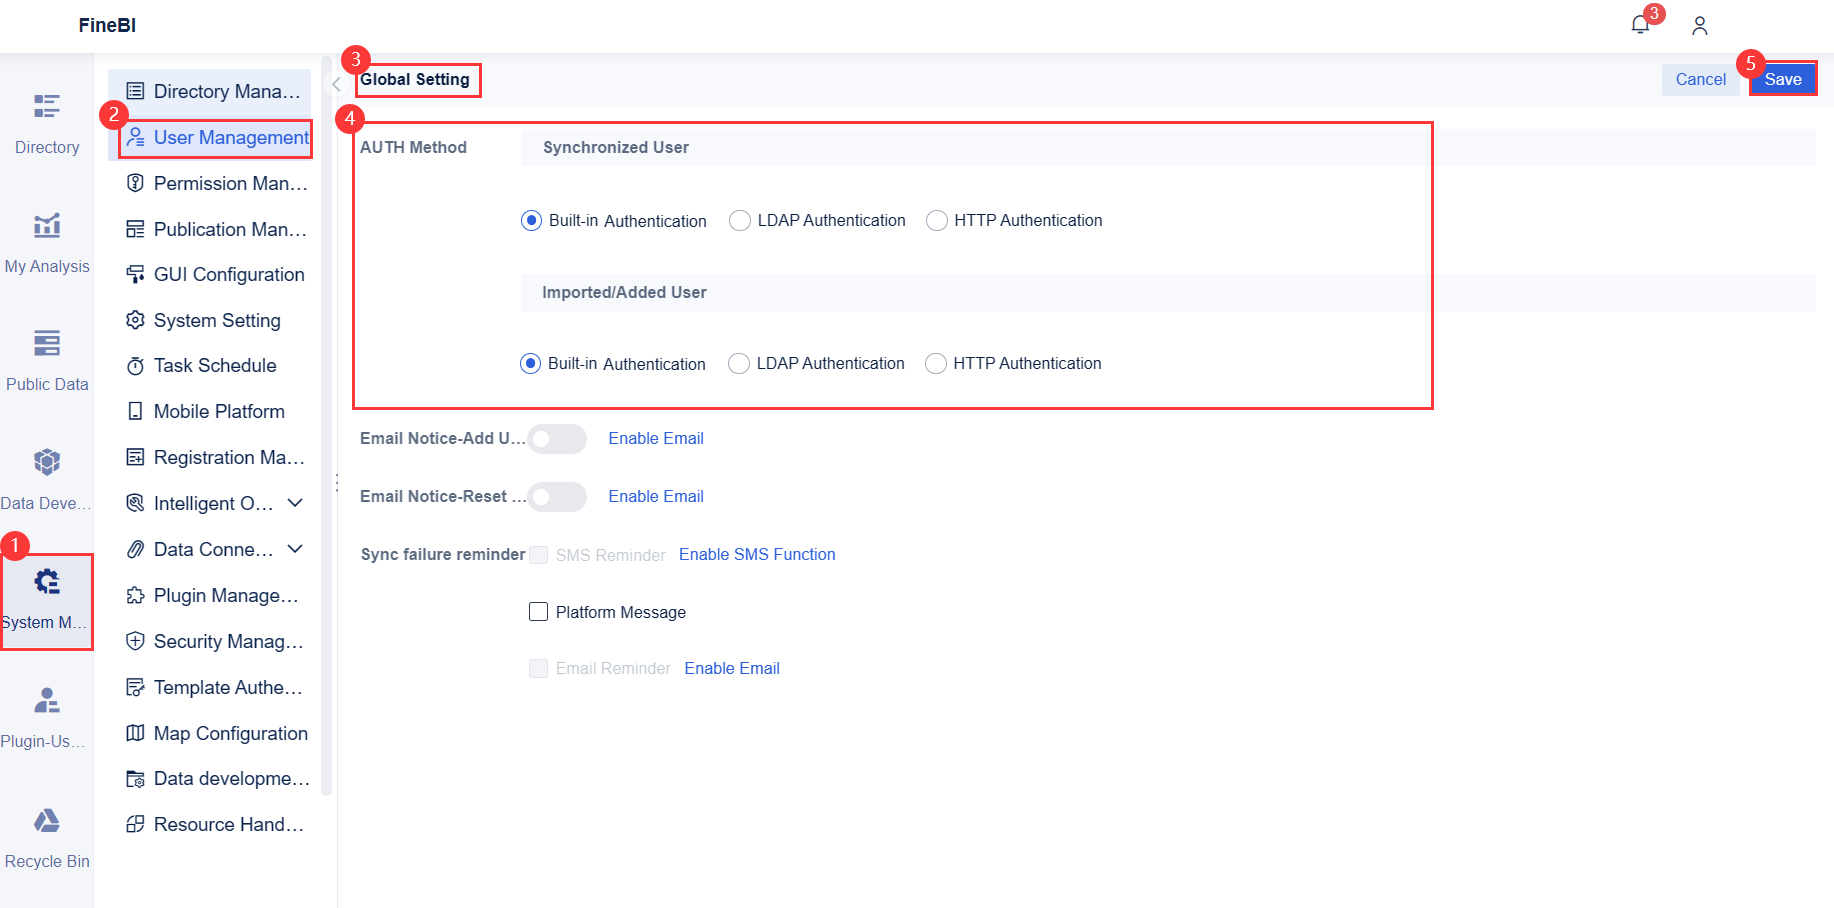The width and height of the screenshot is (1834, 908).
Task: Check the Platform Message checkbox
Action: (x=538, y=611)
